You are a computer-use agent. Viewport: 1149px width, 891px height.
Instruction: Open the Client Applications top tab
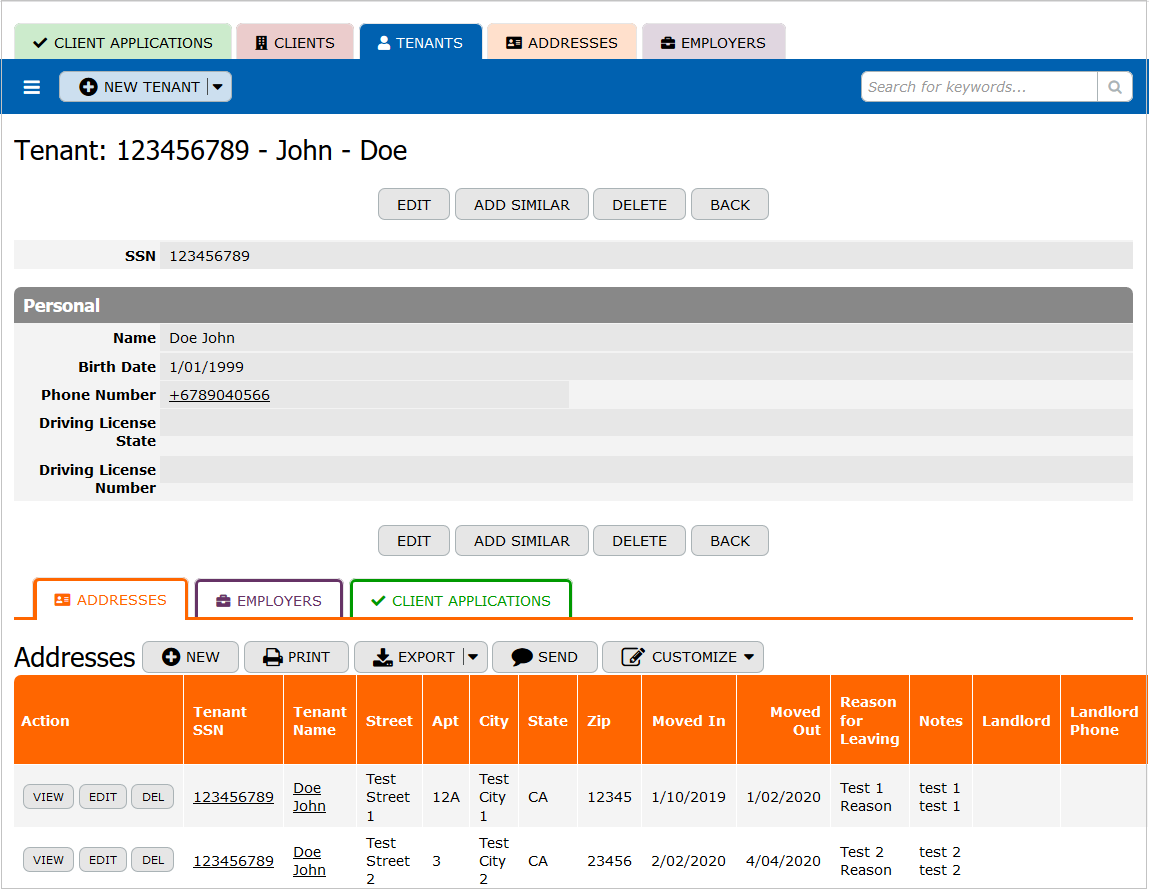pyautogui.click(x=123, y=43)
